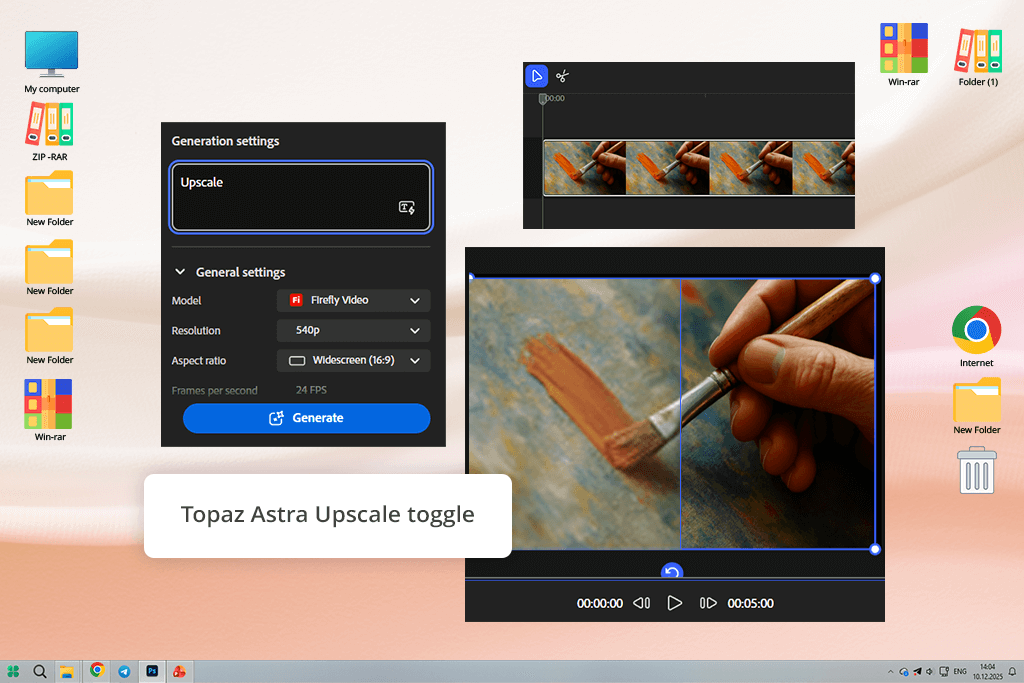Click the 24 FPS value
The image size is (1024, 683).
click(x=311, y=390)
